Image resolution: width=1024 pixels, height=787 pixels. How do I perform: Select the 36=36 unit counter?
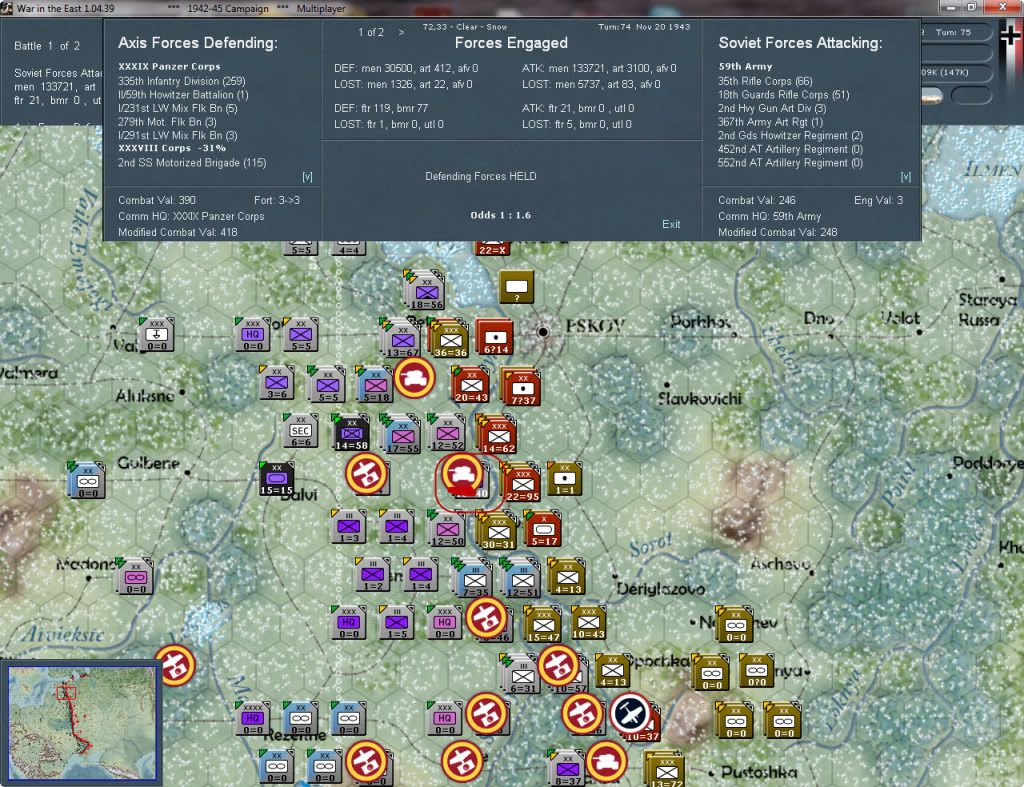coord(450,340)
